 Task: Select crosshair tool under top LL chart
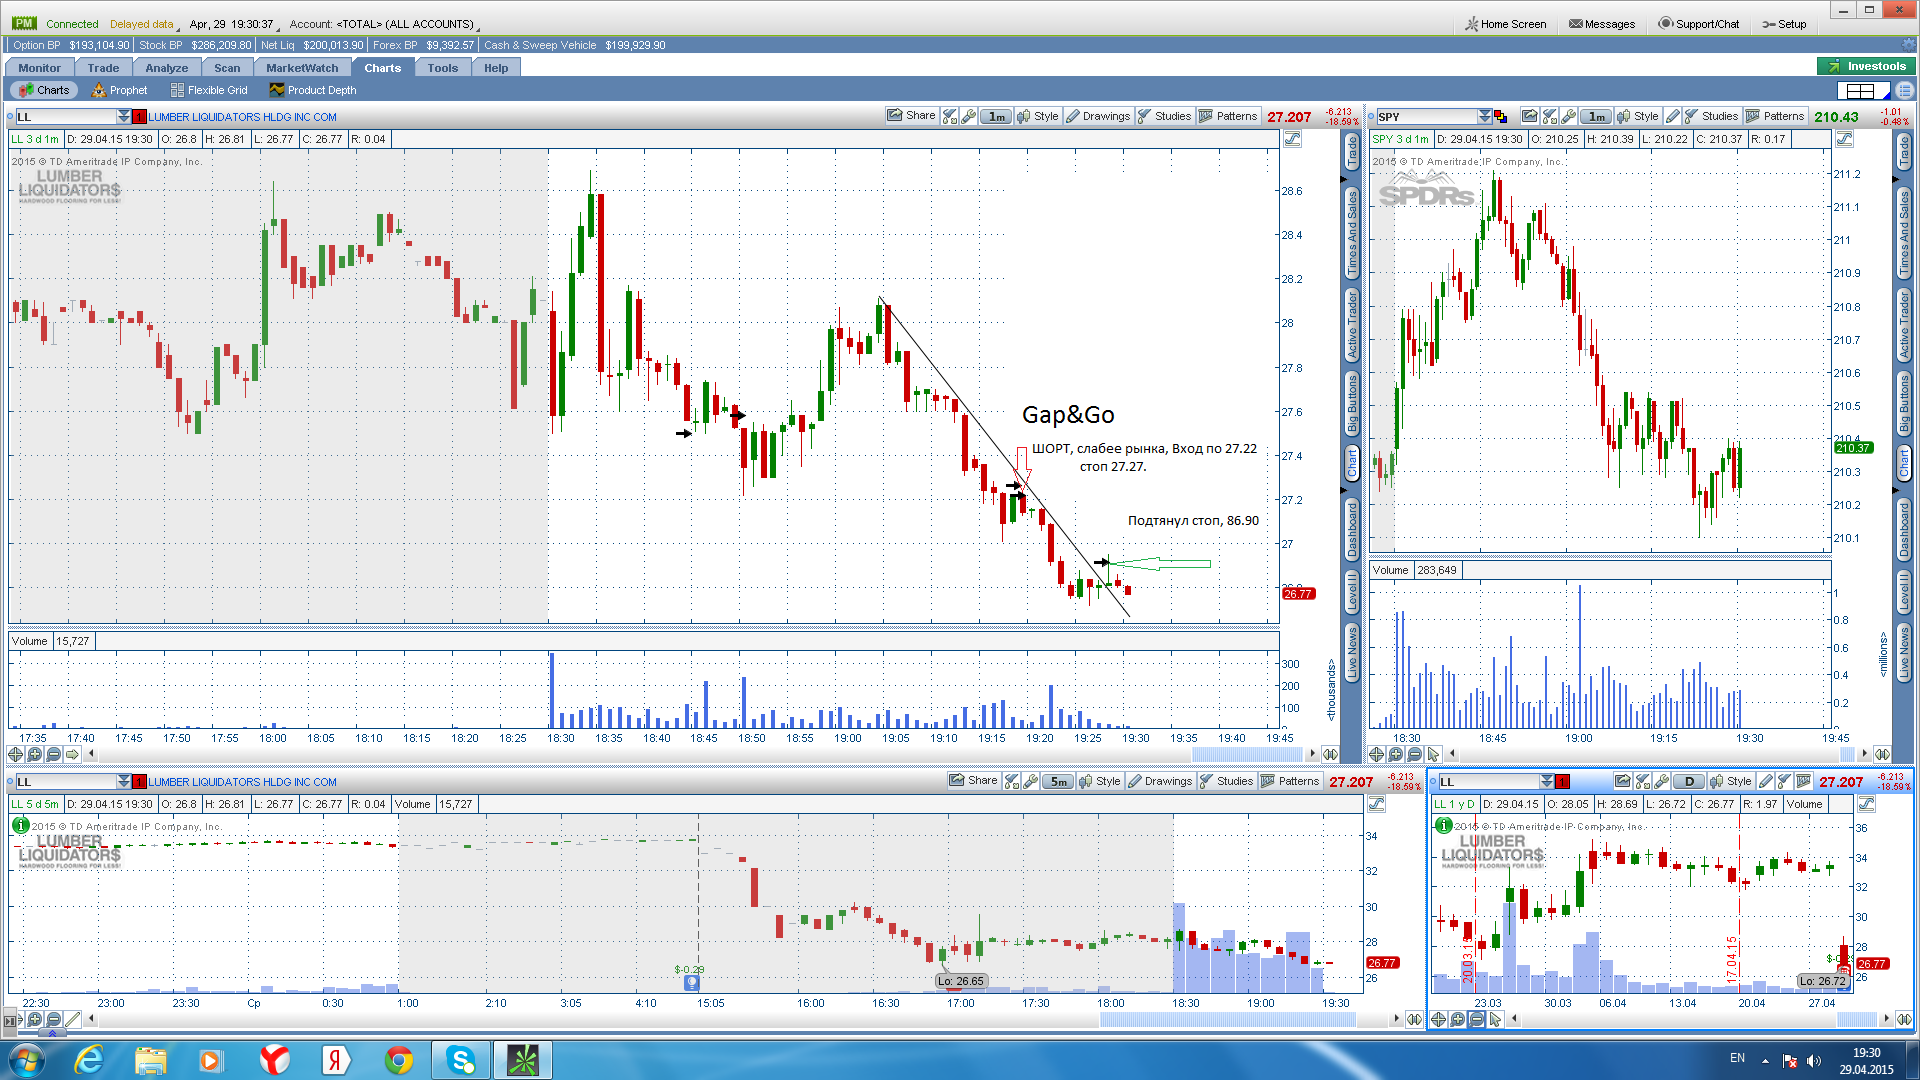pyautogui.click(x=16, y=754)
